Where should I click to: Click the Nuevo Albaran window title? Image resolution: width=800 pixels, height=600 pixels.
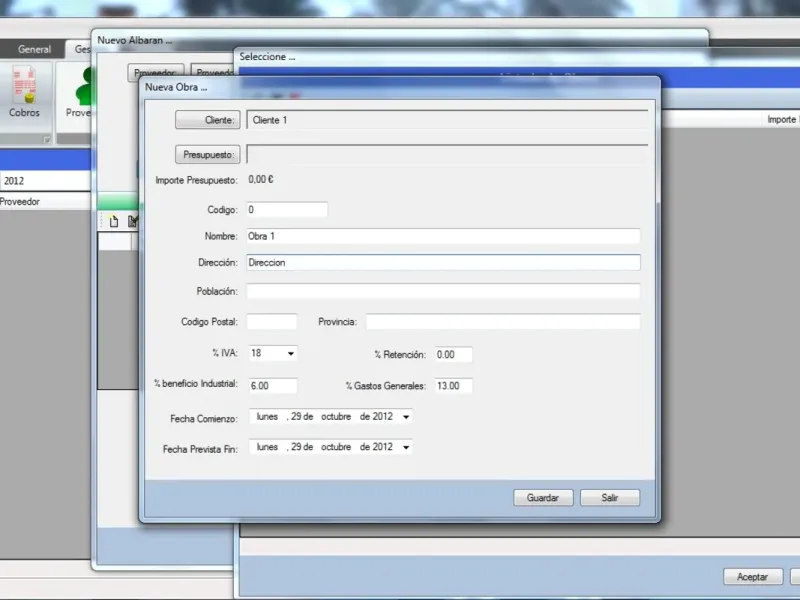[135, 40]
